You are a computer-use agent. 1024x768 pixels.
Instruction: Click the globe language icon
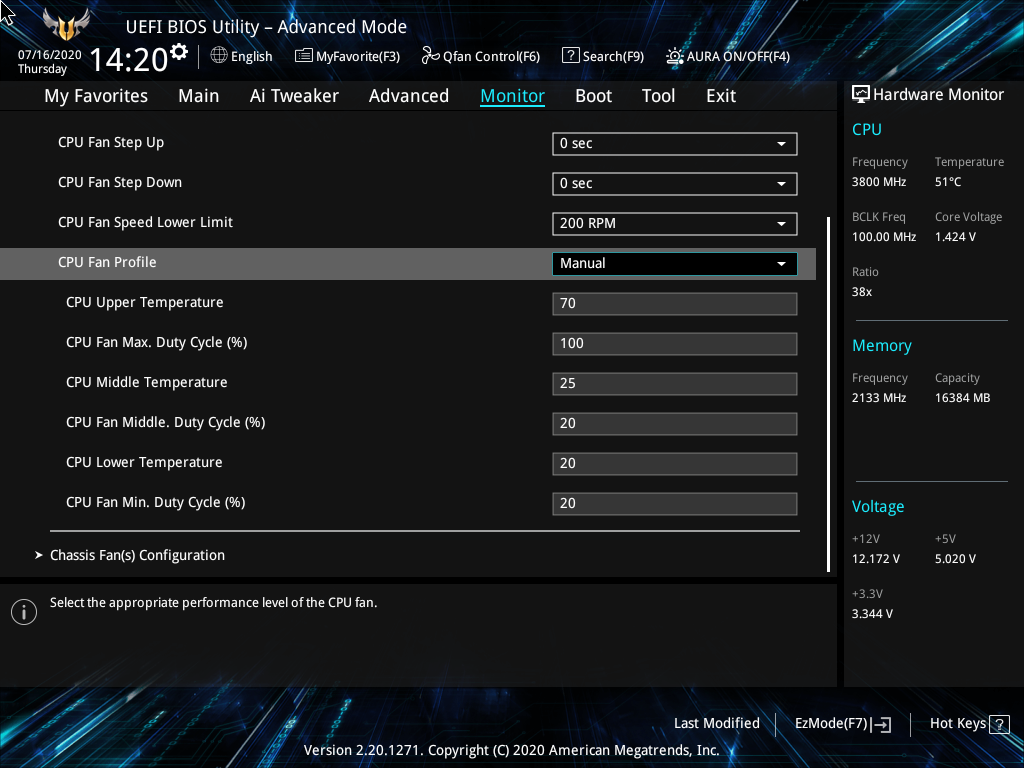tap(219, 56)
